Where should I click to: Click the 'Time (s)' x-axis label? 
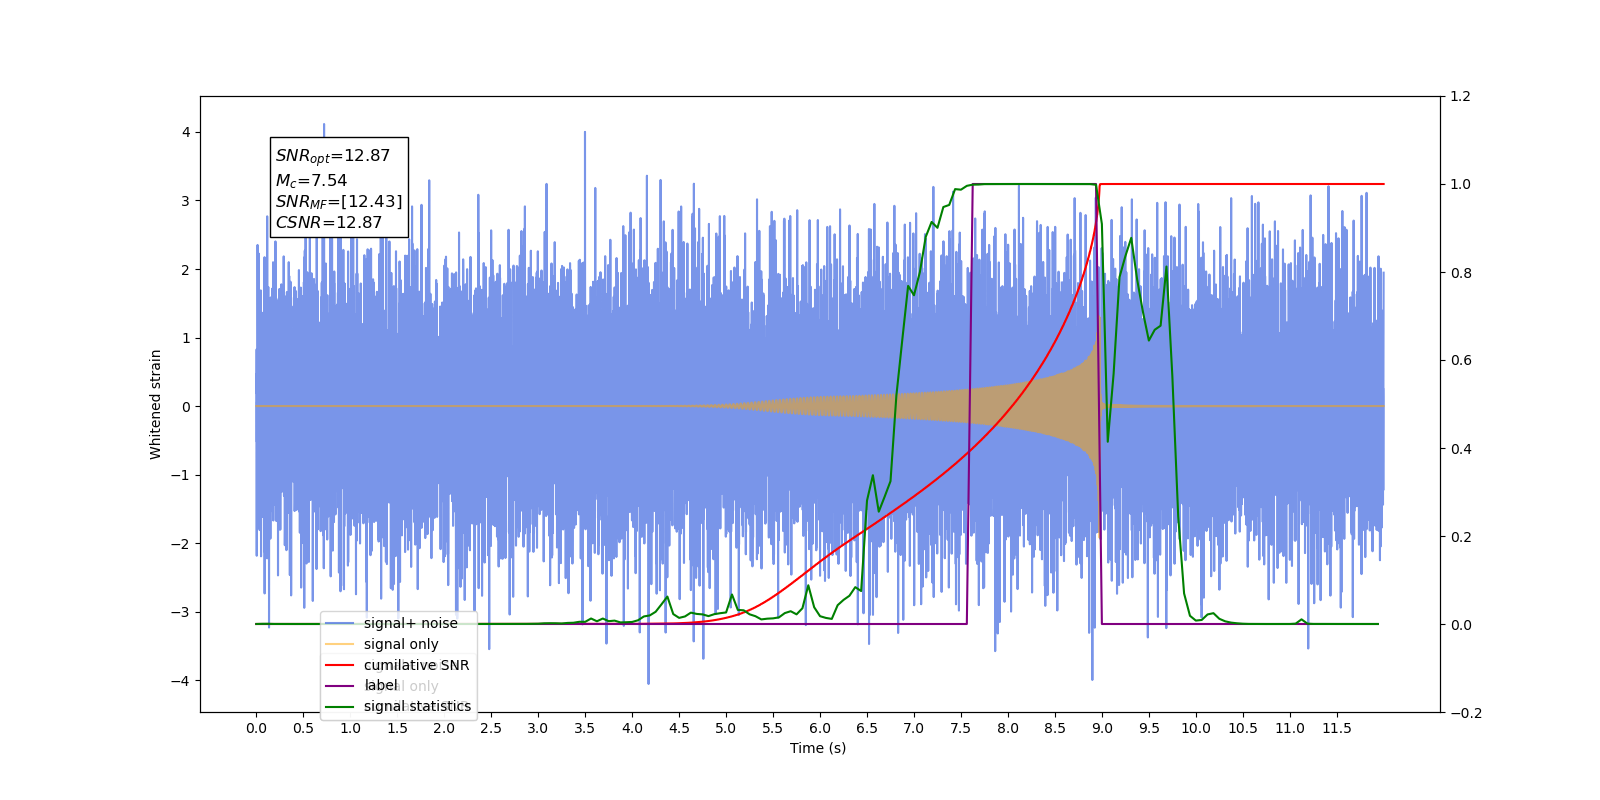[x=818, y=748]
